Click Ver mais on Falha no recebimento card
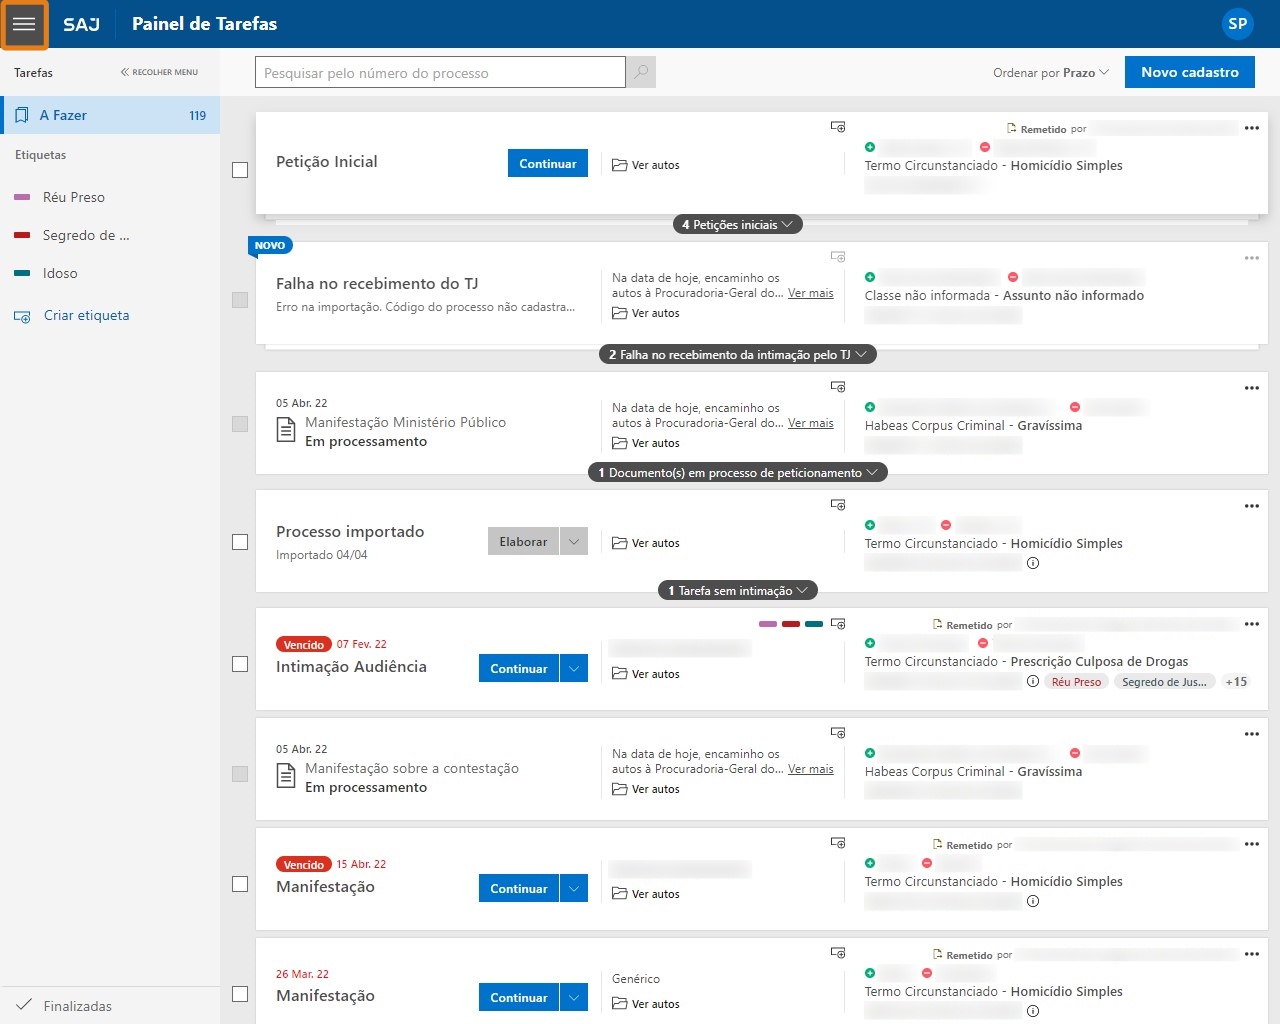The width and height of the screenshot is (1280, 1024). click(810, 293)
